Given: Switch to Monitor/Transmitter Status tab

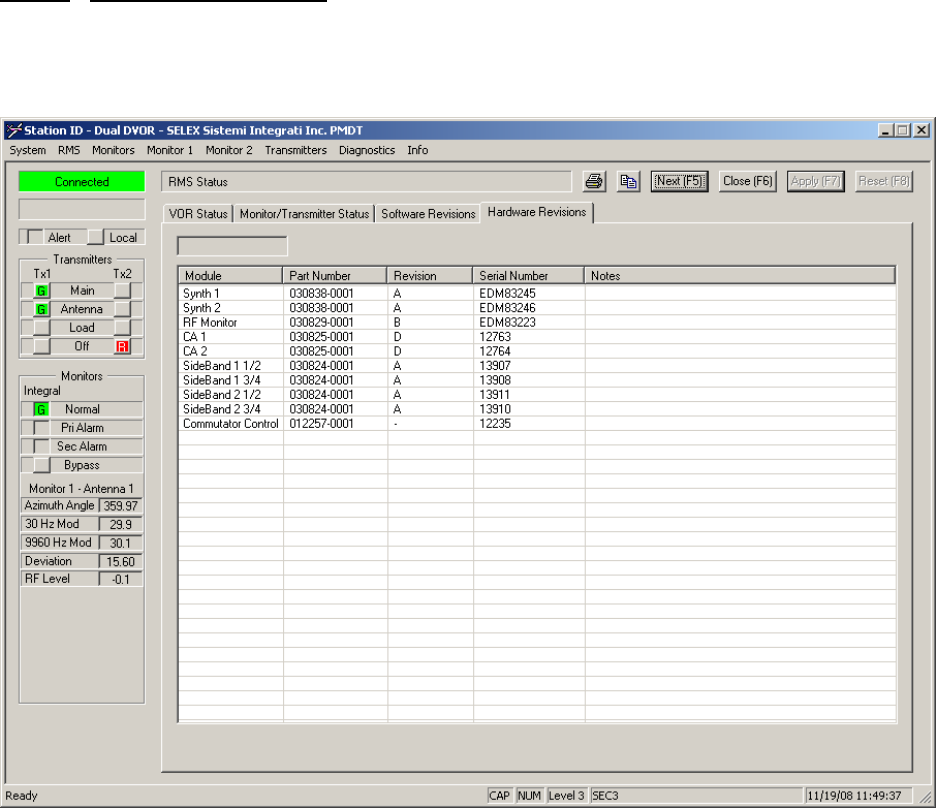Looking at the screenshot, I should click(304, 214).
